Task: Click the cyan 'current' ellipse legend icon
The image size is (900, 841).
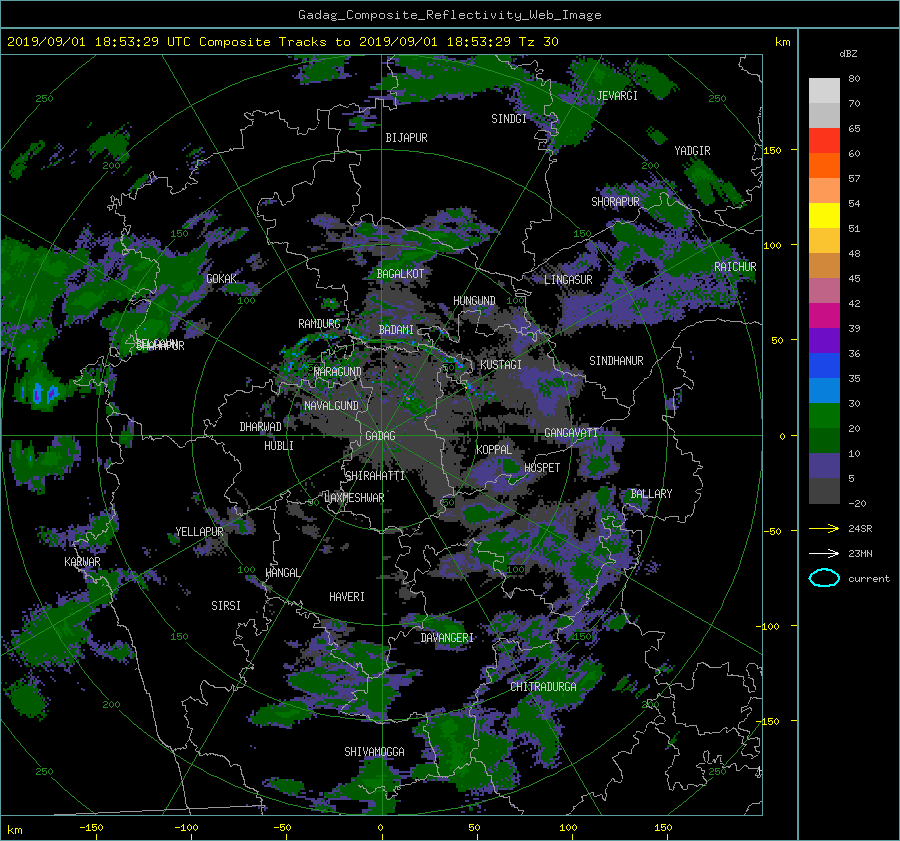Action: (824, 578)
